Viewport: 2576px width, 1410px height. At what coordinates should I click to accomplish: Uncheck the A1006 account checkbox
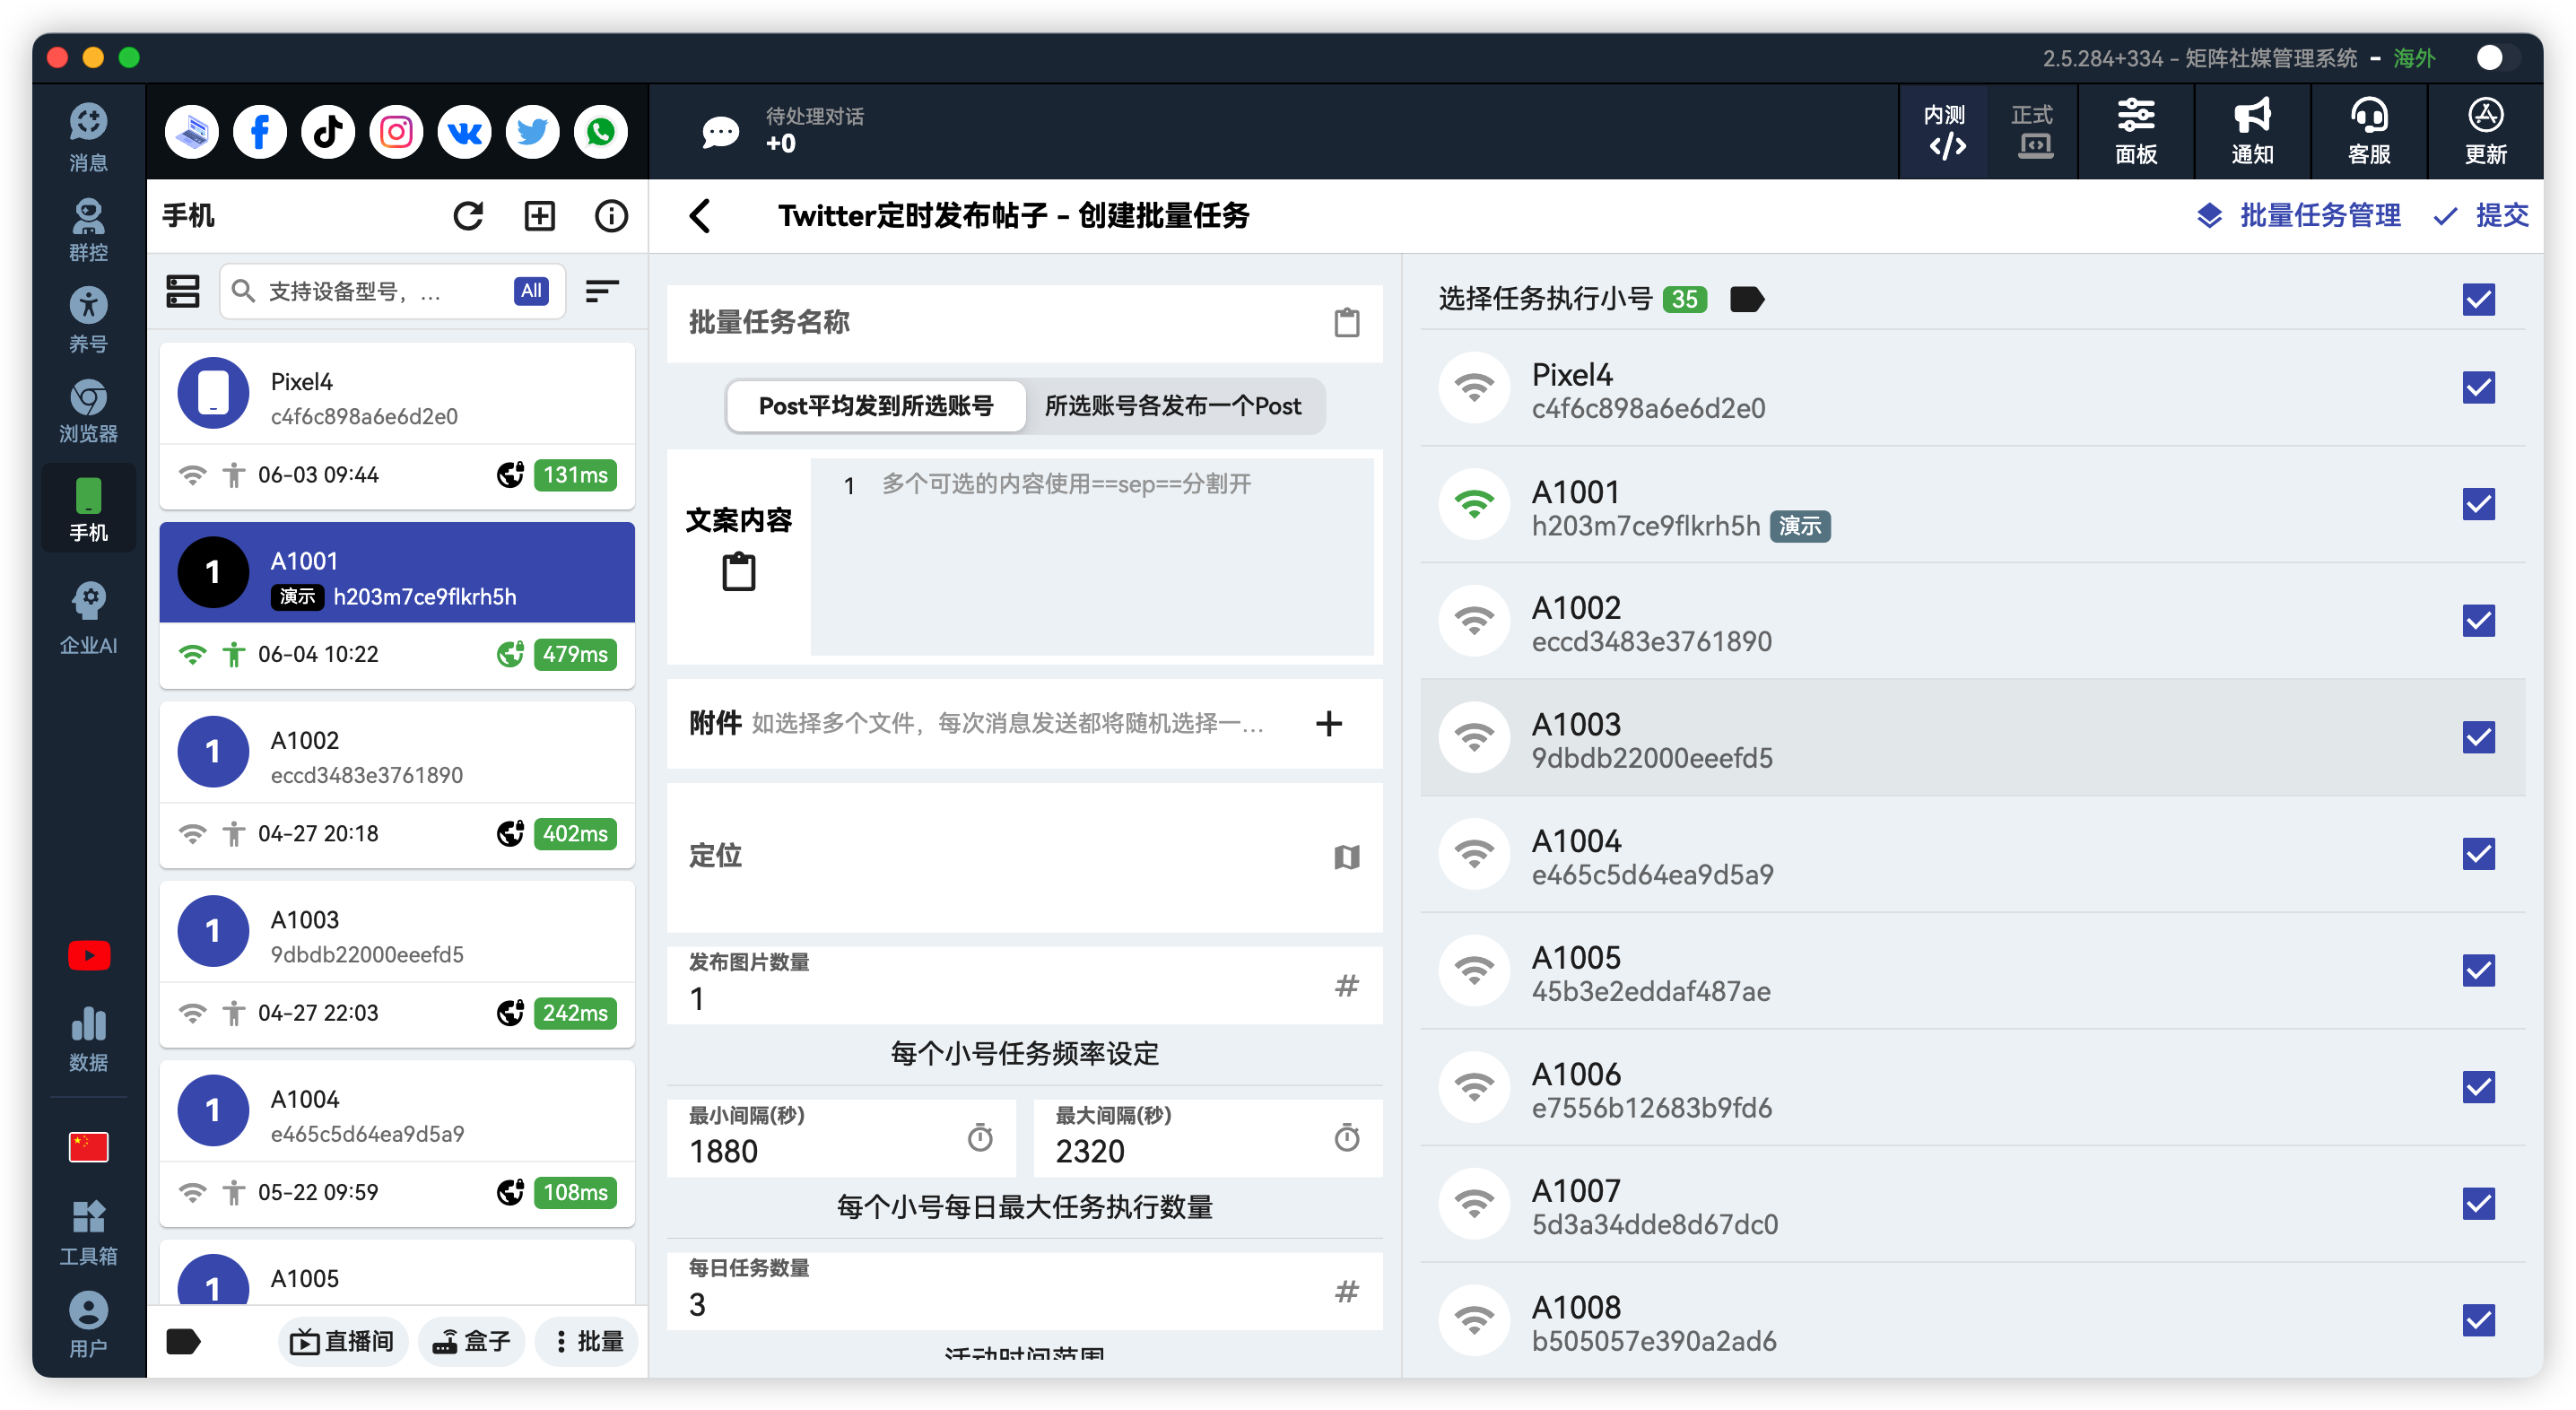[2478, 1087]
